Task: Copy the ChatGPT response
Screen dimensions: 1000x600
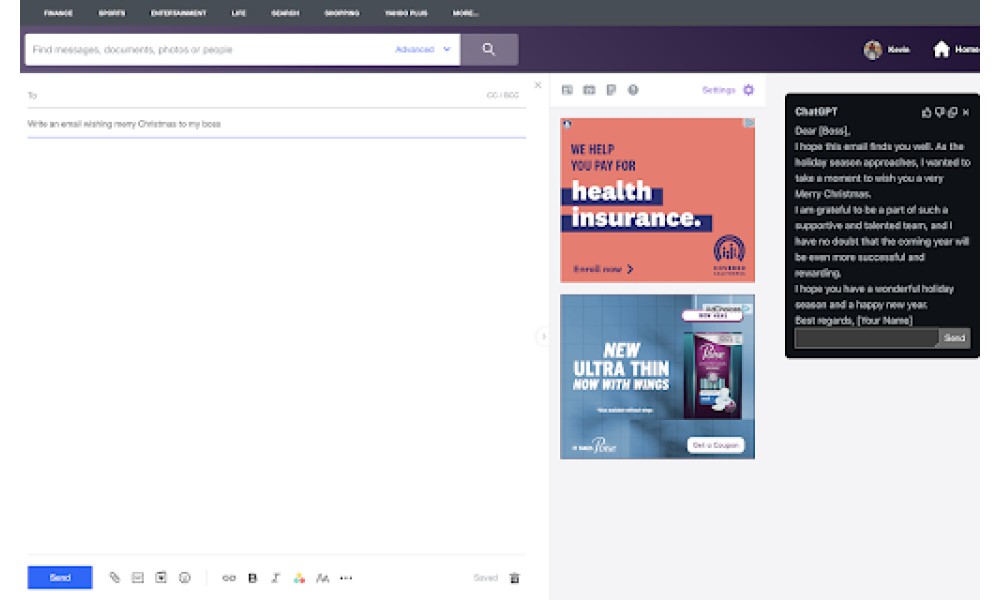Action: [x=953, y=112]
